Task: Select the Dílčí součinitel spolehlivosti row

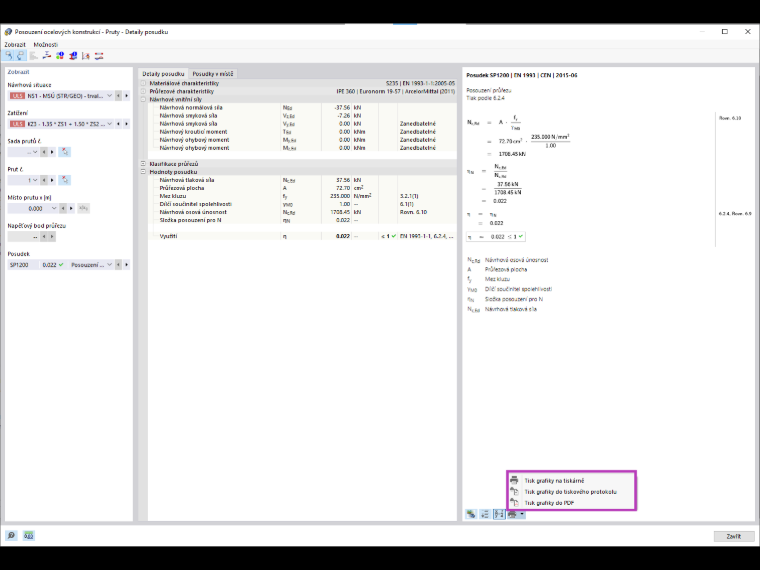Action: click(x=302, y=204)
